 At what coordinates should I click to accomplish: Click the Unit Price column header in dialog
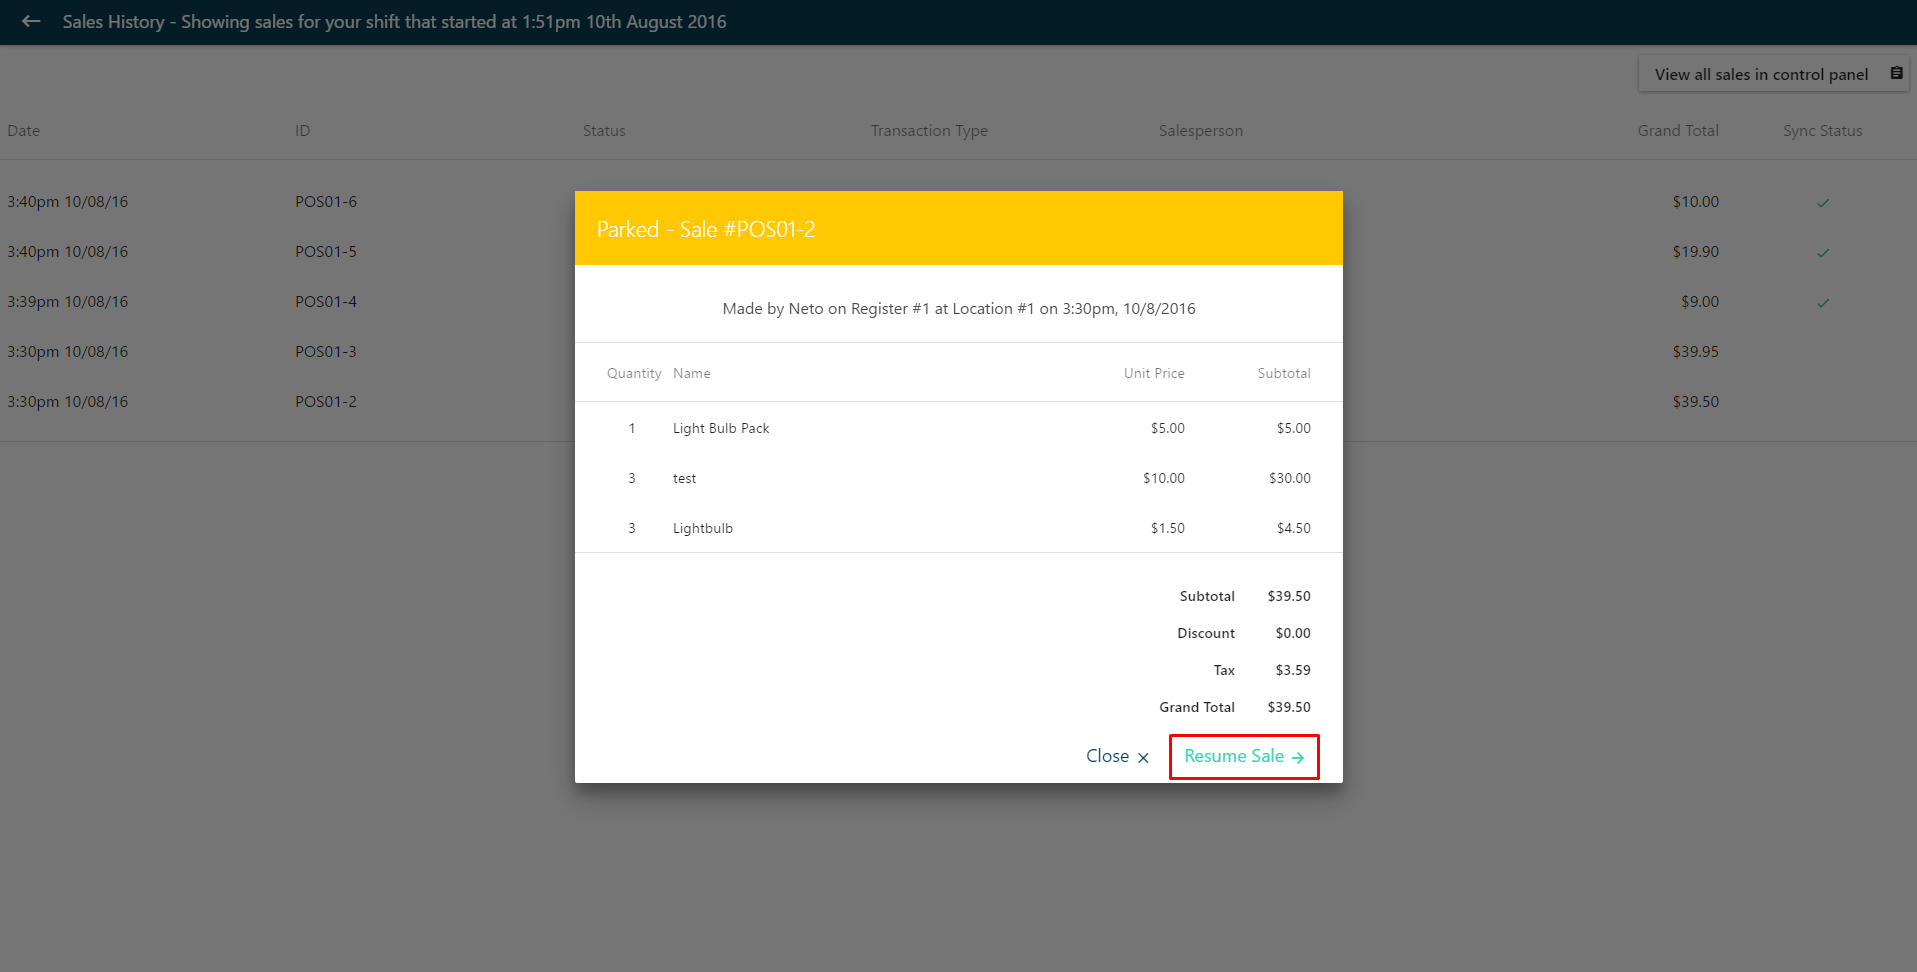point(1154,373)
